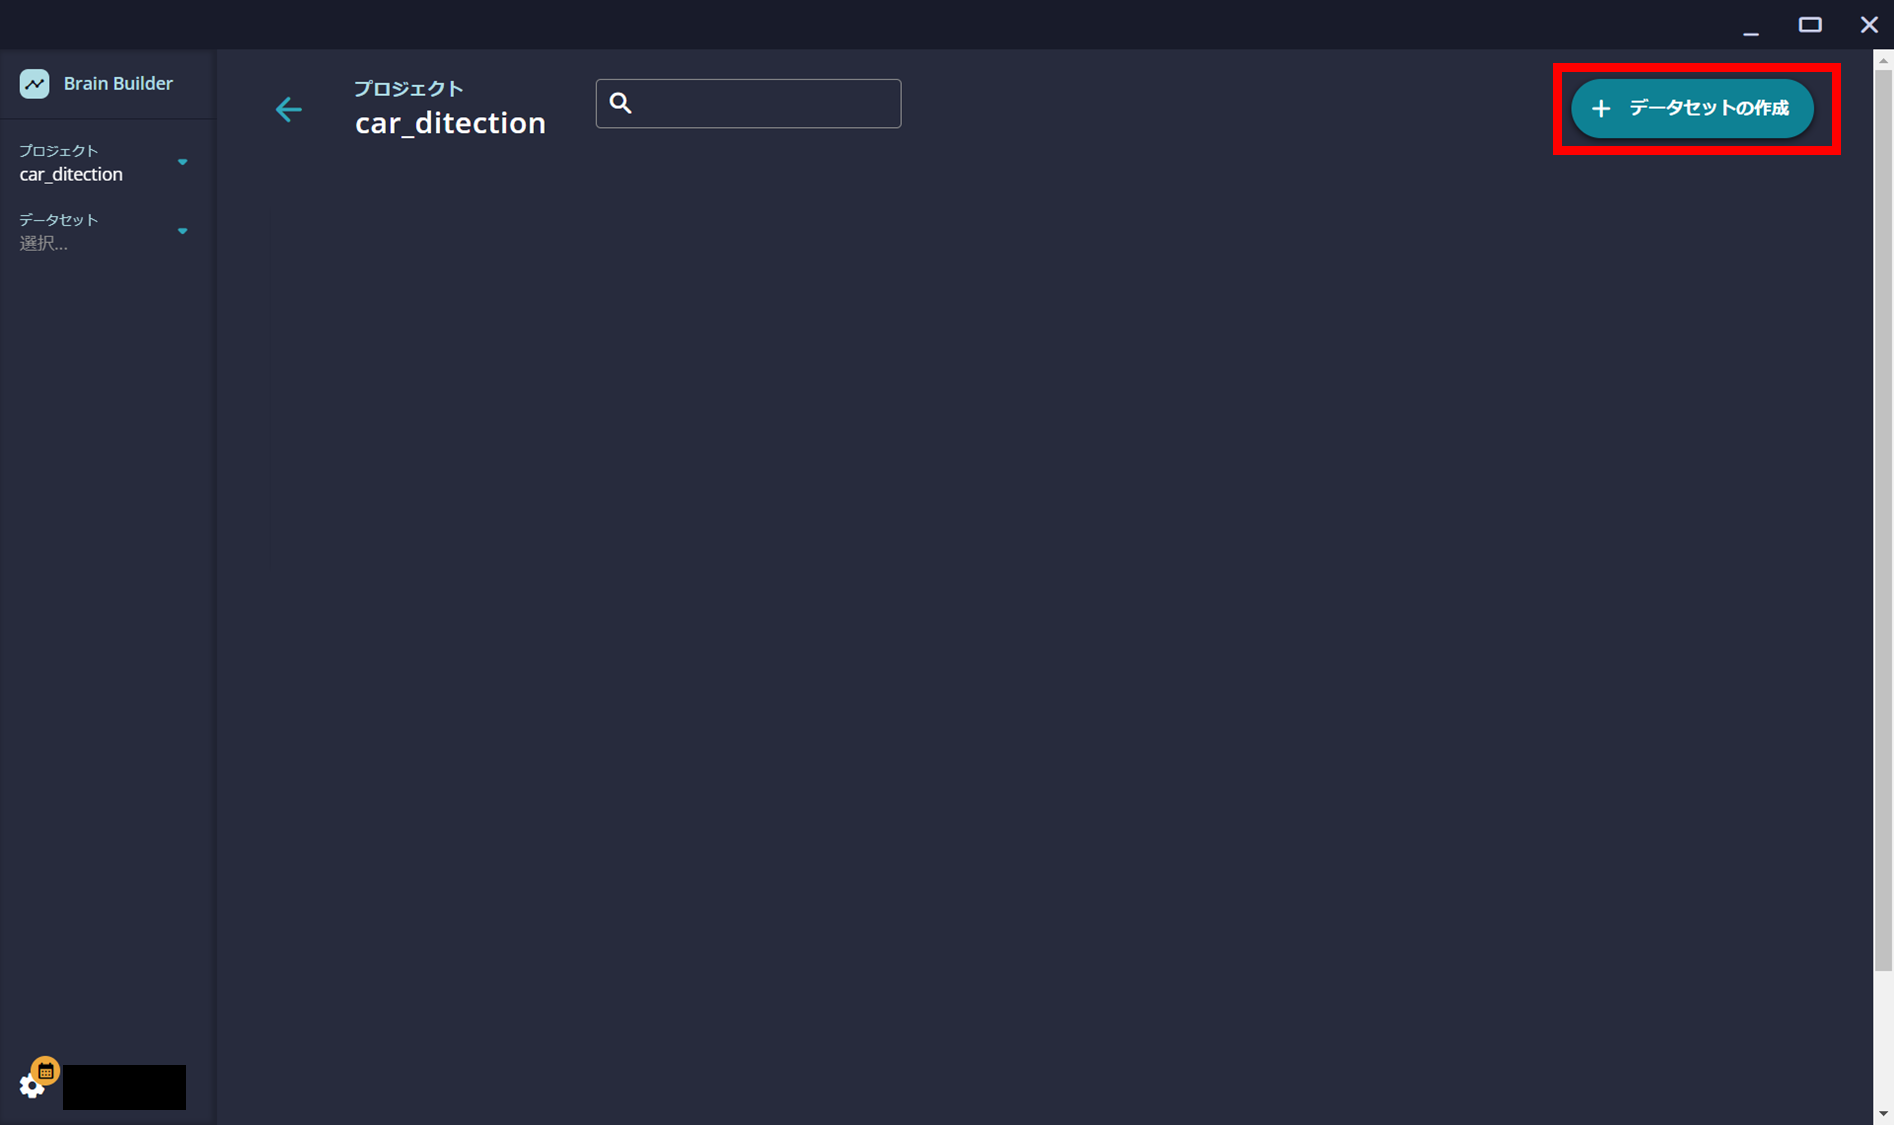Open the データセット selection dropdown
This screenshot has width=1894, height=1125.
pos(104,232)
